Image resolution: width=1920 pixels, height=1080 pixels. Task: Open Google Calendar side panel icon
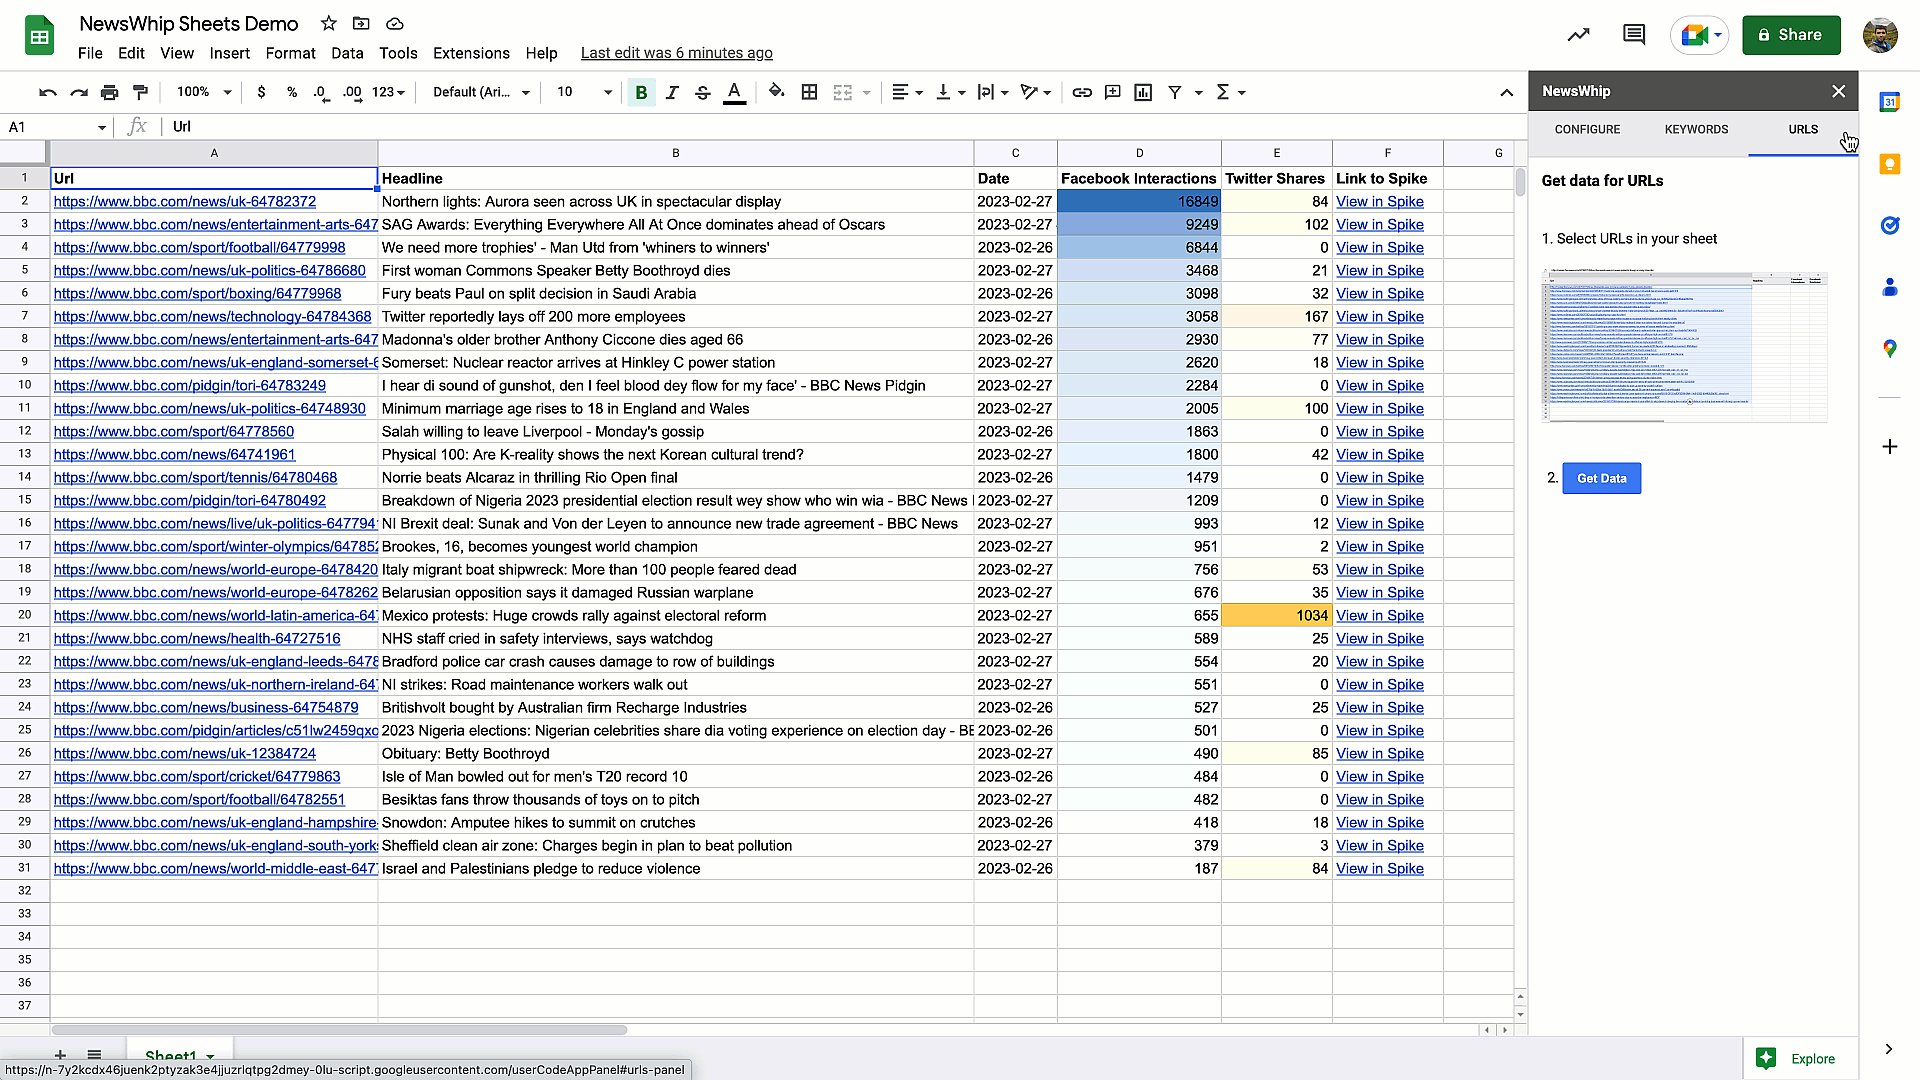pos(1889,102)
